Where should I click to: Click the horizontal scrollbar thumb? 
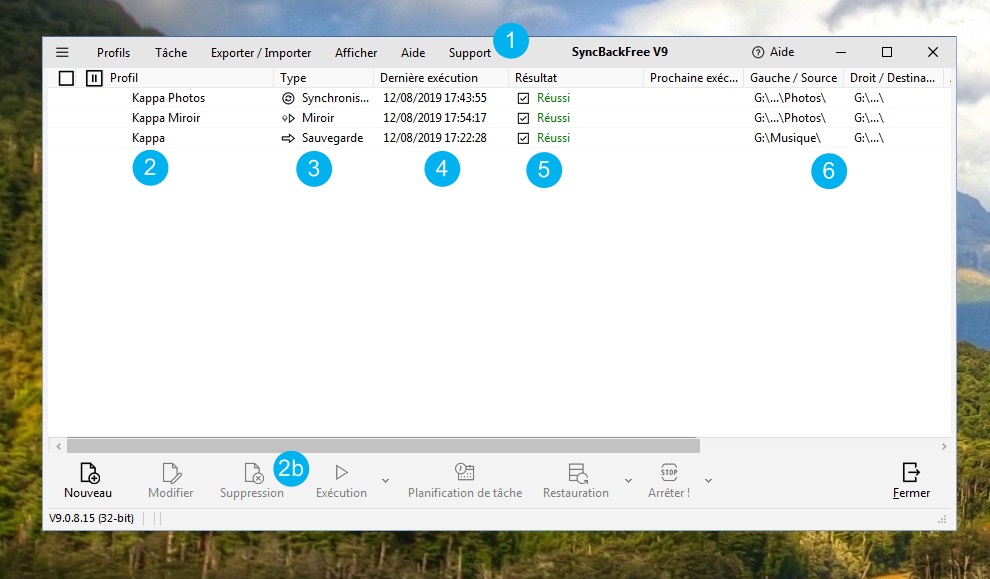[383, 446]
